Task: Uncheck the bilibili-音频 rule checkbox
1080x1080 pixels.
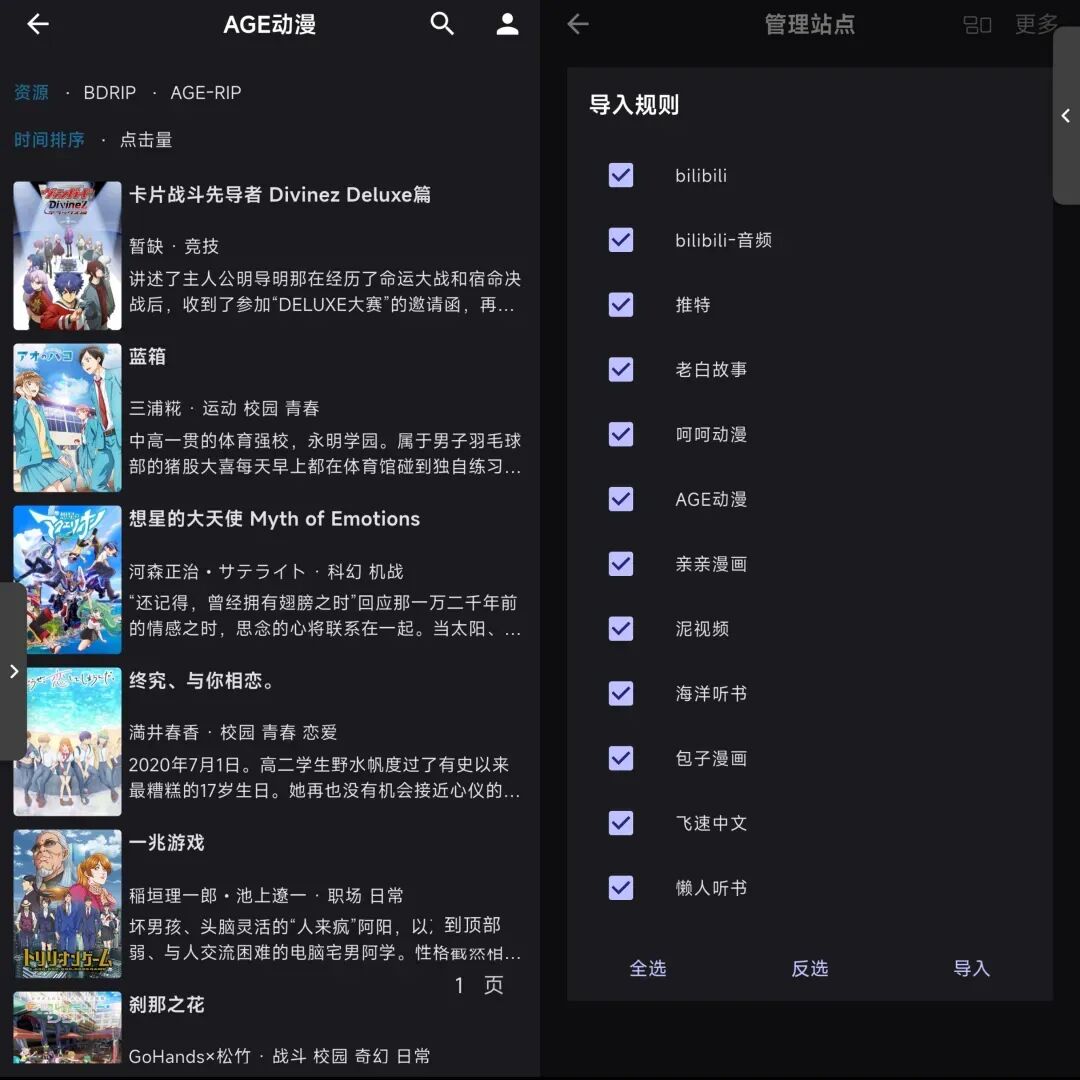Action: [x=621, y=240]
